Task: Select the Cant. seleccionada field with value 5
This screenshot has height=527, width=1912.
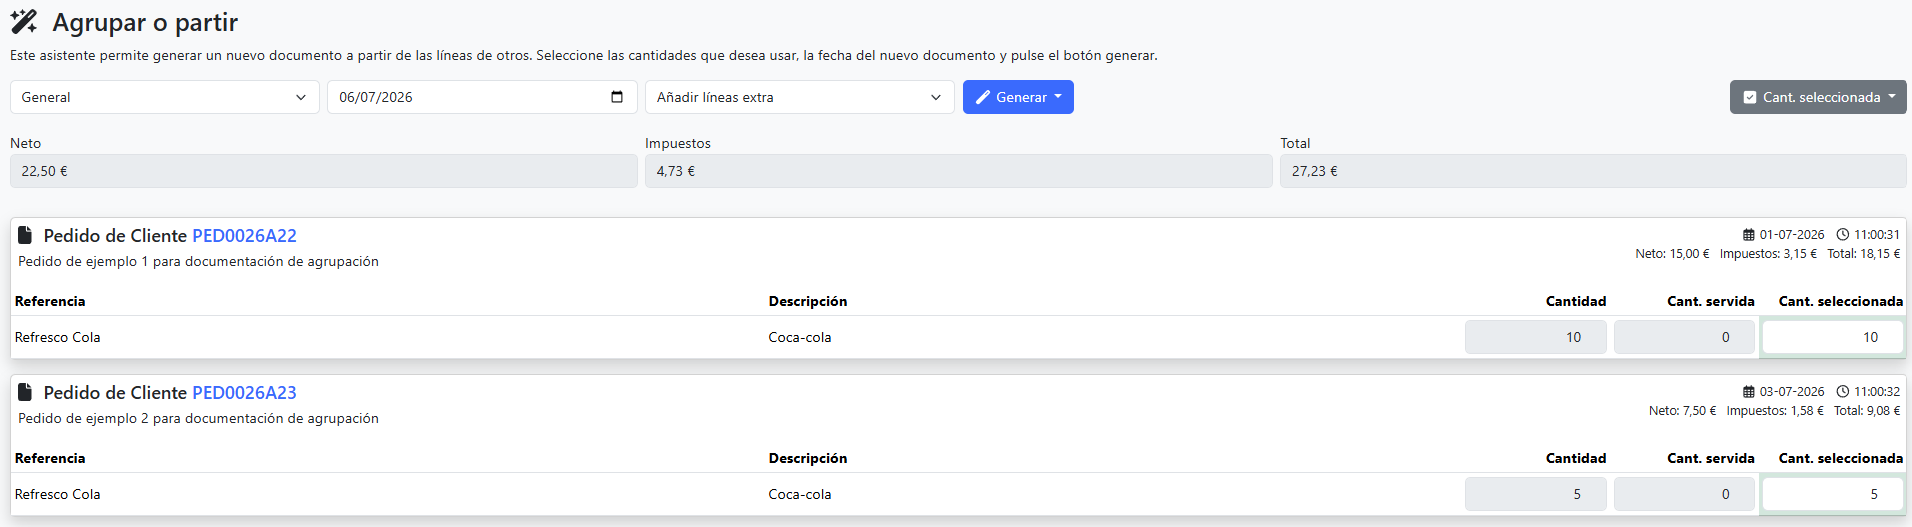Action: pyautogui.click(x=1833, y=494)
